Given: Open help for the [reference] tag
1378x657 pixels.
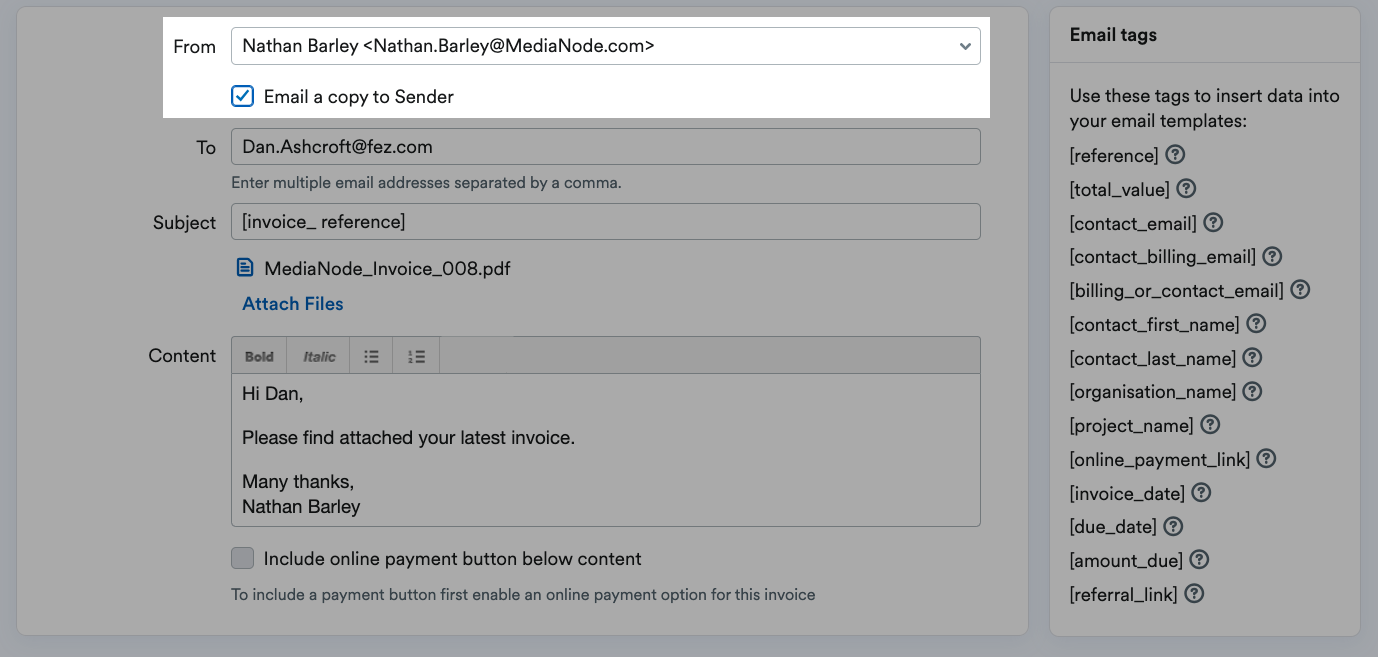Looking at the screenshot, I should click(1176, 155).
